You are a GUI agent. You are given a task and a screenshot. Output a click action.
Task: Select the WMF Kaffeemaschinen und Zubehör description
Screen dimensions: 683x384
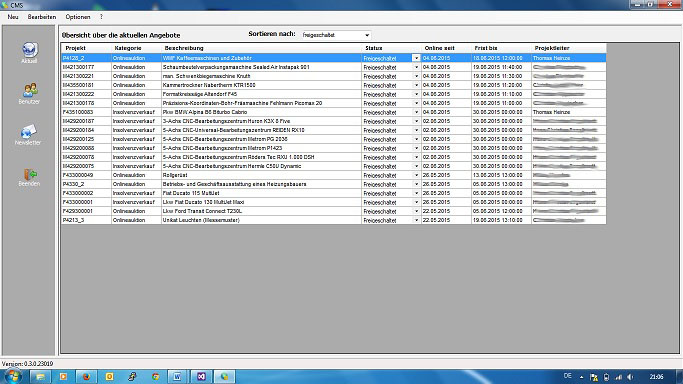261,58
